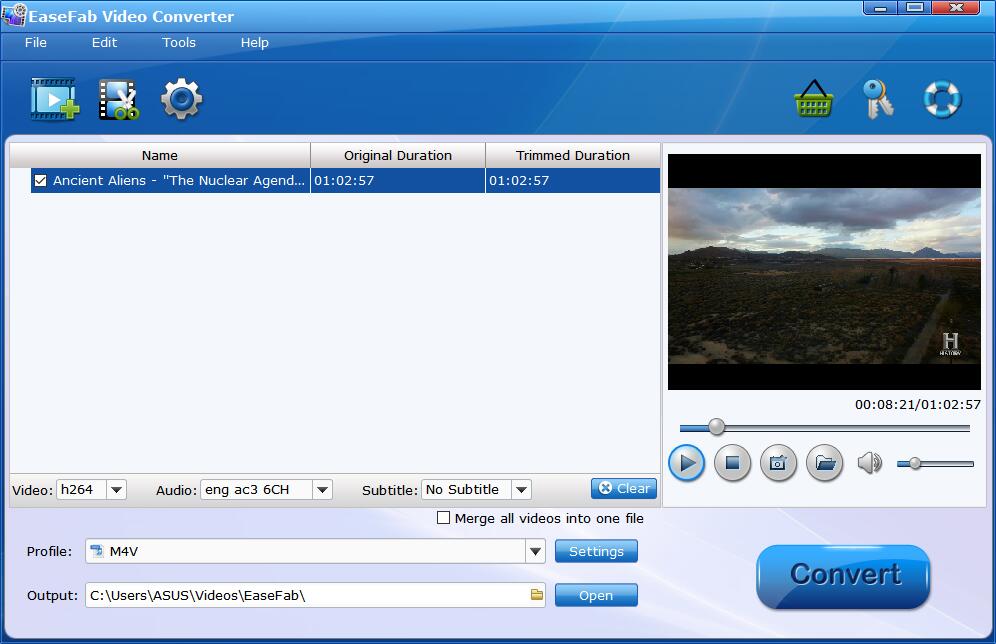Viewport: 996px width, 644px height.
Task: Open the Tools menu
Action: coord(178,43)
